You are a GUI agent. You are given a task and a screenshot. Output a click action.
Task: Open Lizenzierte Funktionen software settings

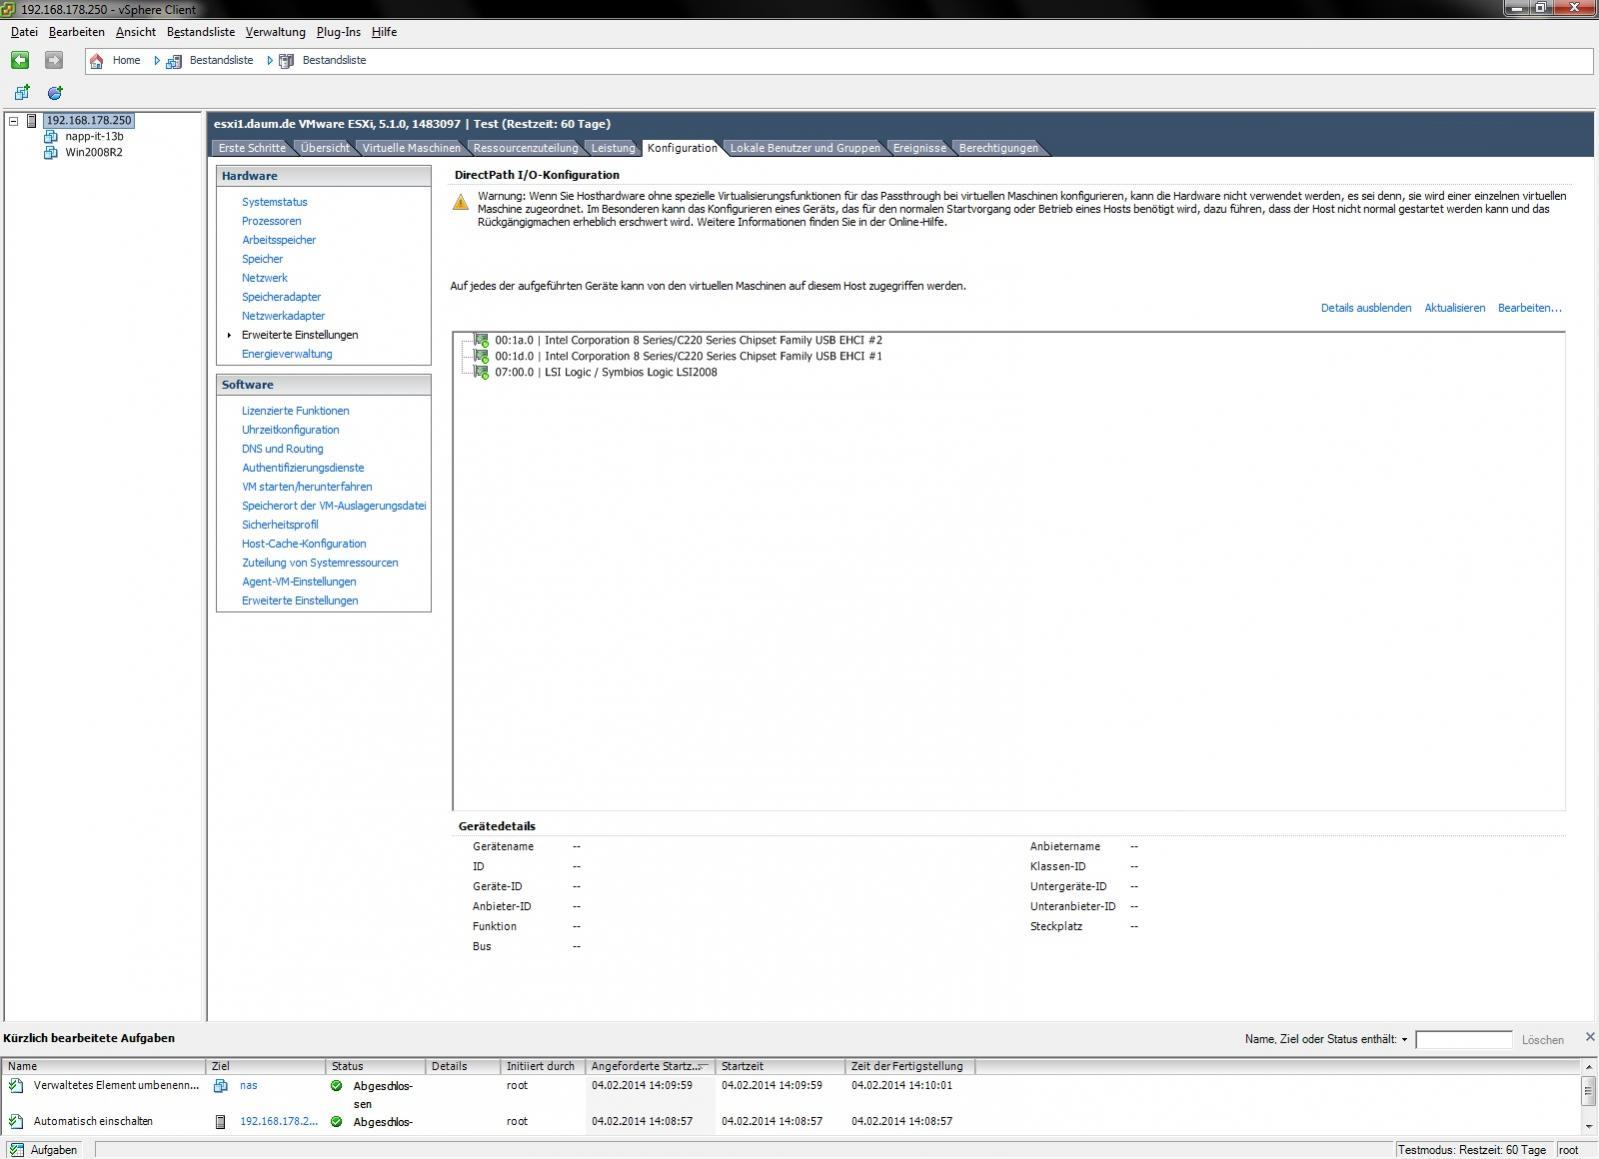coord(295,411)
